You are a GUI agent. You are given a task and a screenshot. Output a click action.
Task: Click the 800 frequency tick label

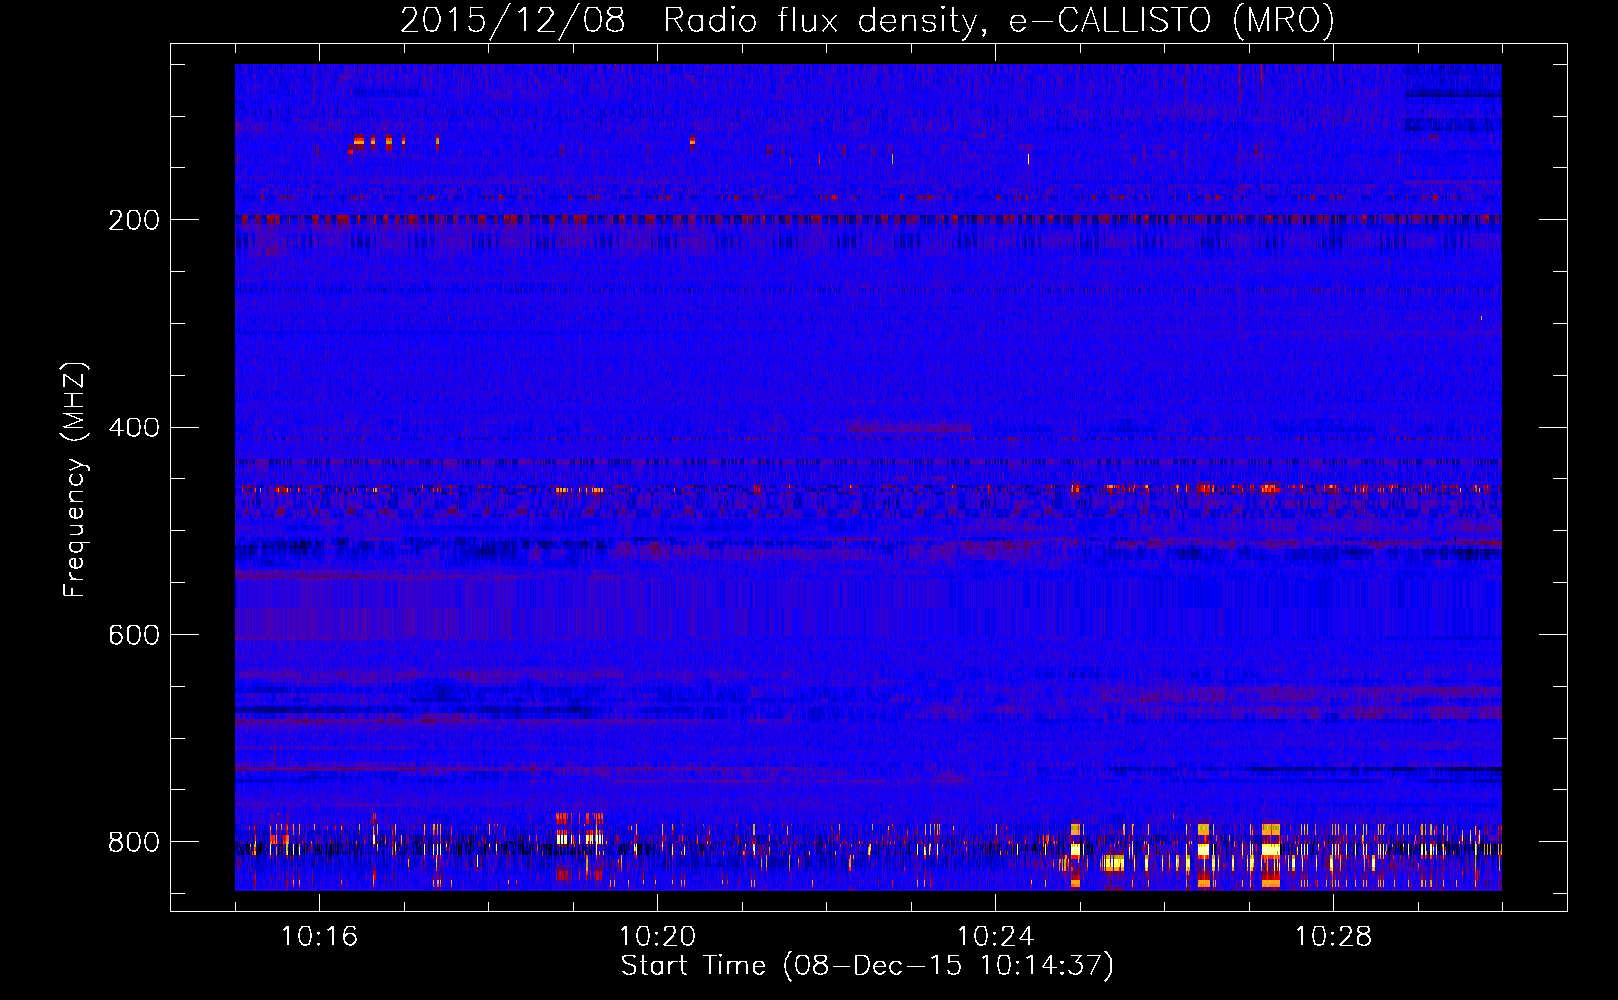click(133, 842)
